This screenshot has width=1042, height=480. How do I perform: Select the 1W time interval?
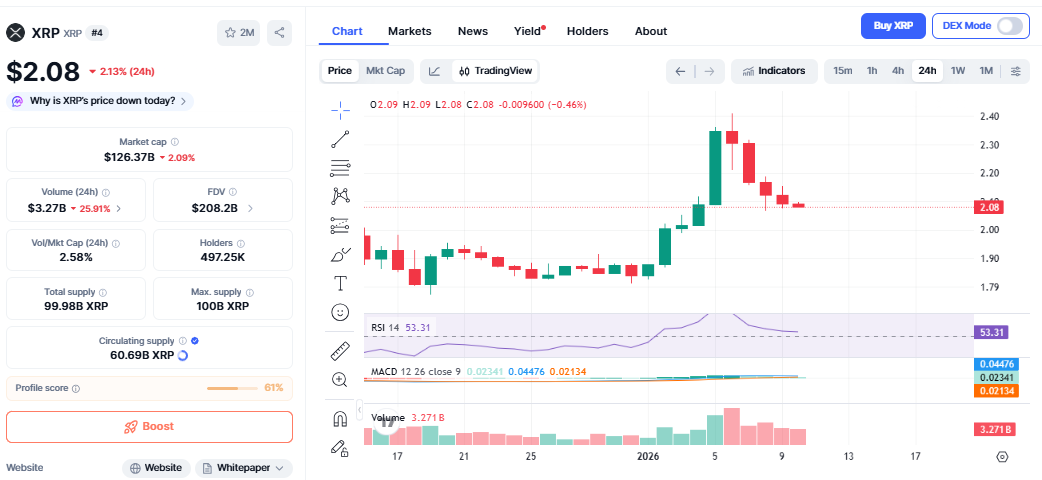point(958,71)
